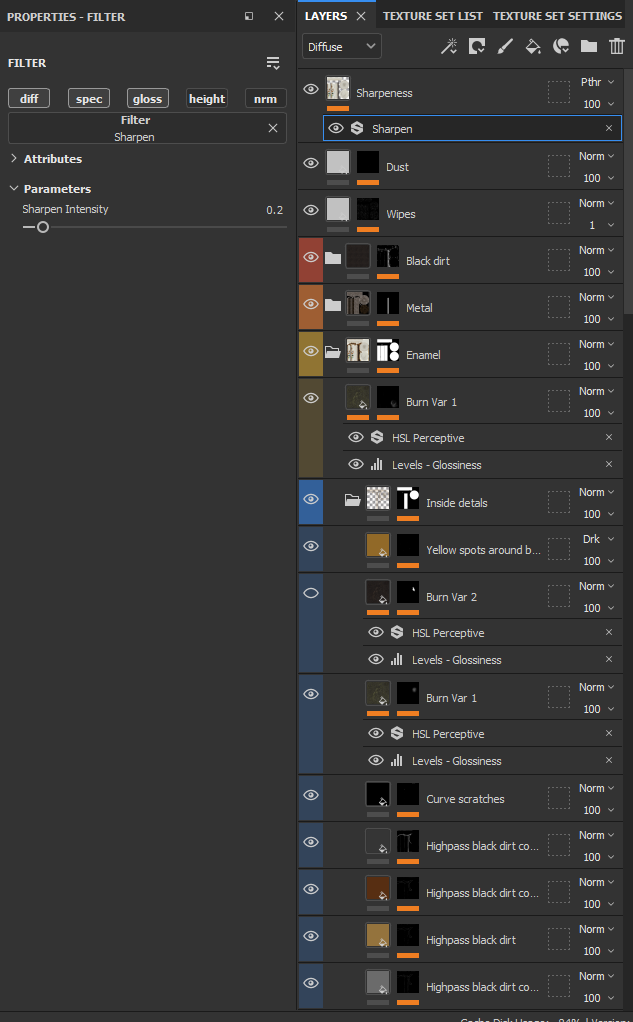Click the add mask icon in Layers toolbar

pos(477,46)
